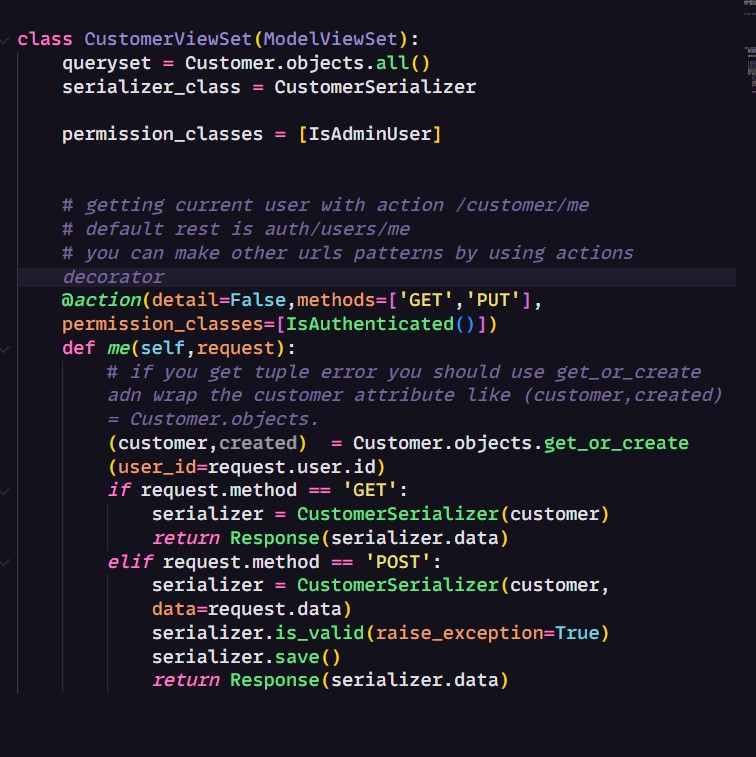Click the 'if' keyword
Image resolution: width=756 pixels, height=757 pixels.
pyautogui.click(x=119, y=491)
